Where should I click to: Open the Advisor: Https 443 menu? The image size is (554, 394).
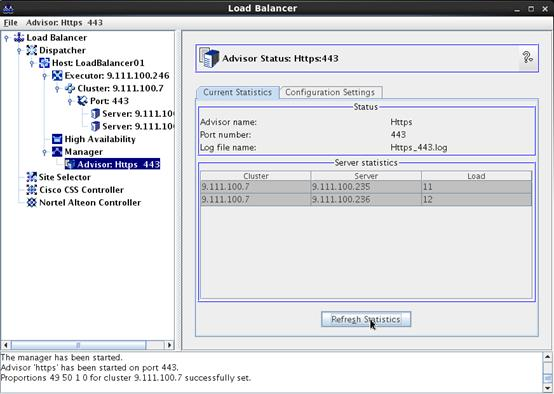64,23
